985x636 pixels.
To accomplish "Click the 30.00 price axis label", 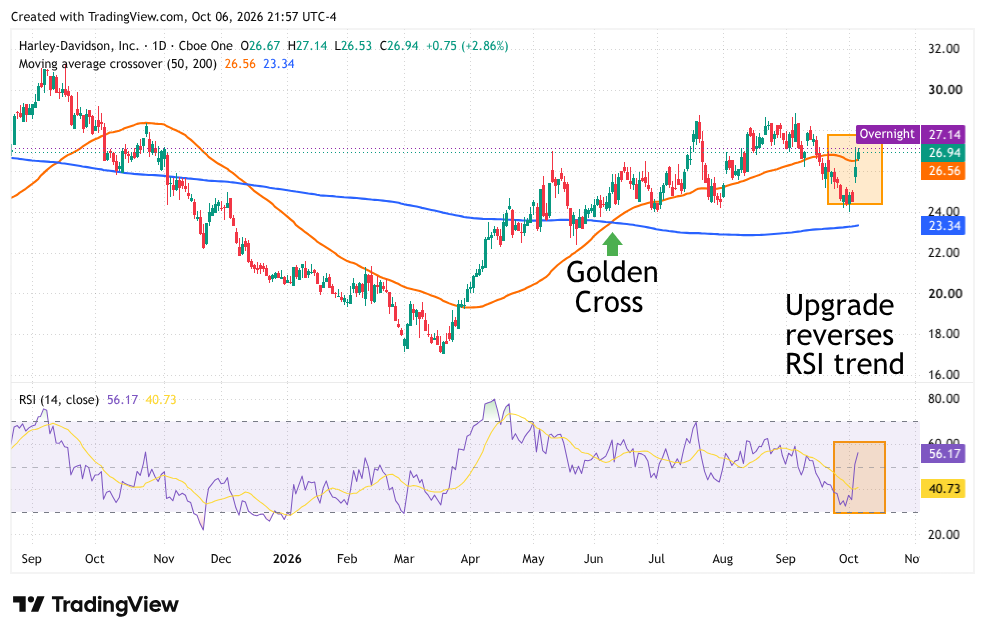I will [944, 89].
